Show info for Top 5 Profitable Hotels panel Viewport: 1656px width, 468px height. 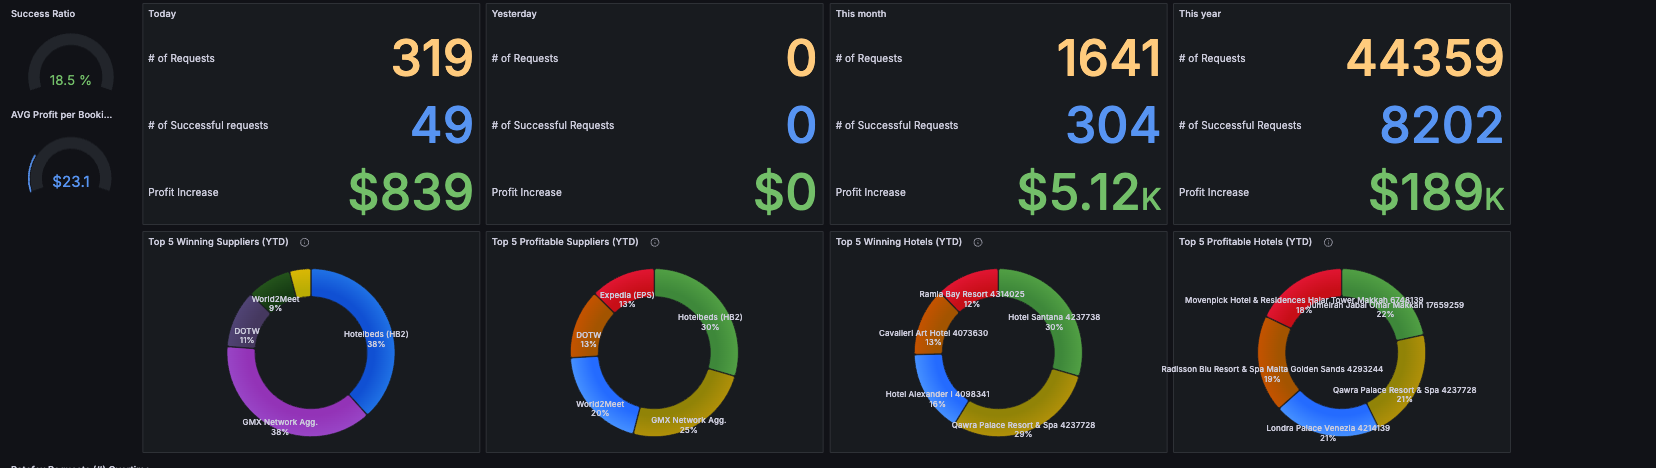pos(1328,242)
